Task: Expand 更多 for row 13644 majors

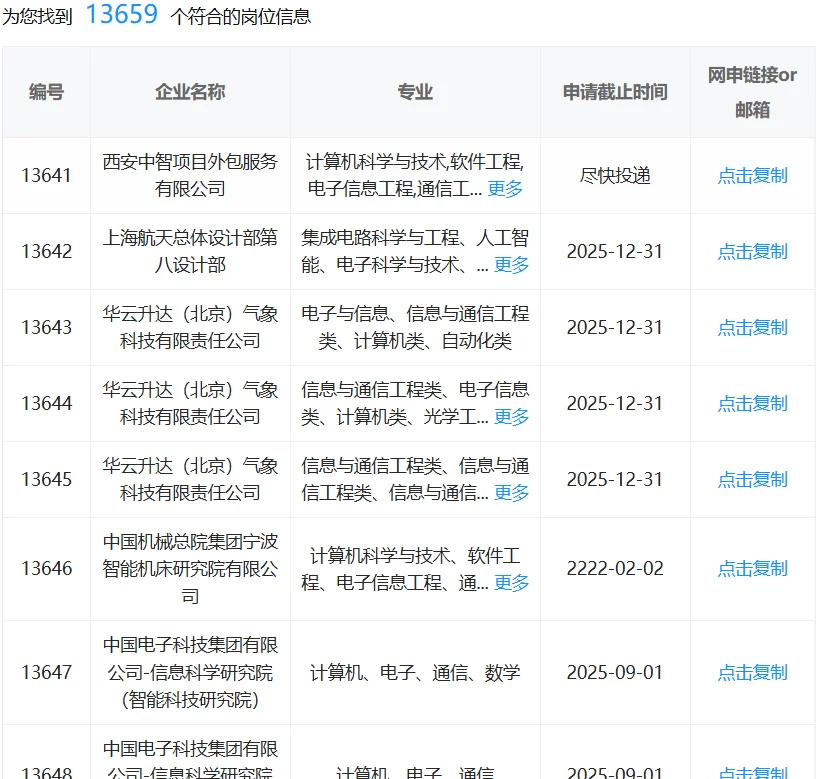Action: (x=512, y=416)
